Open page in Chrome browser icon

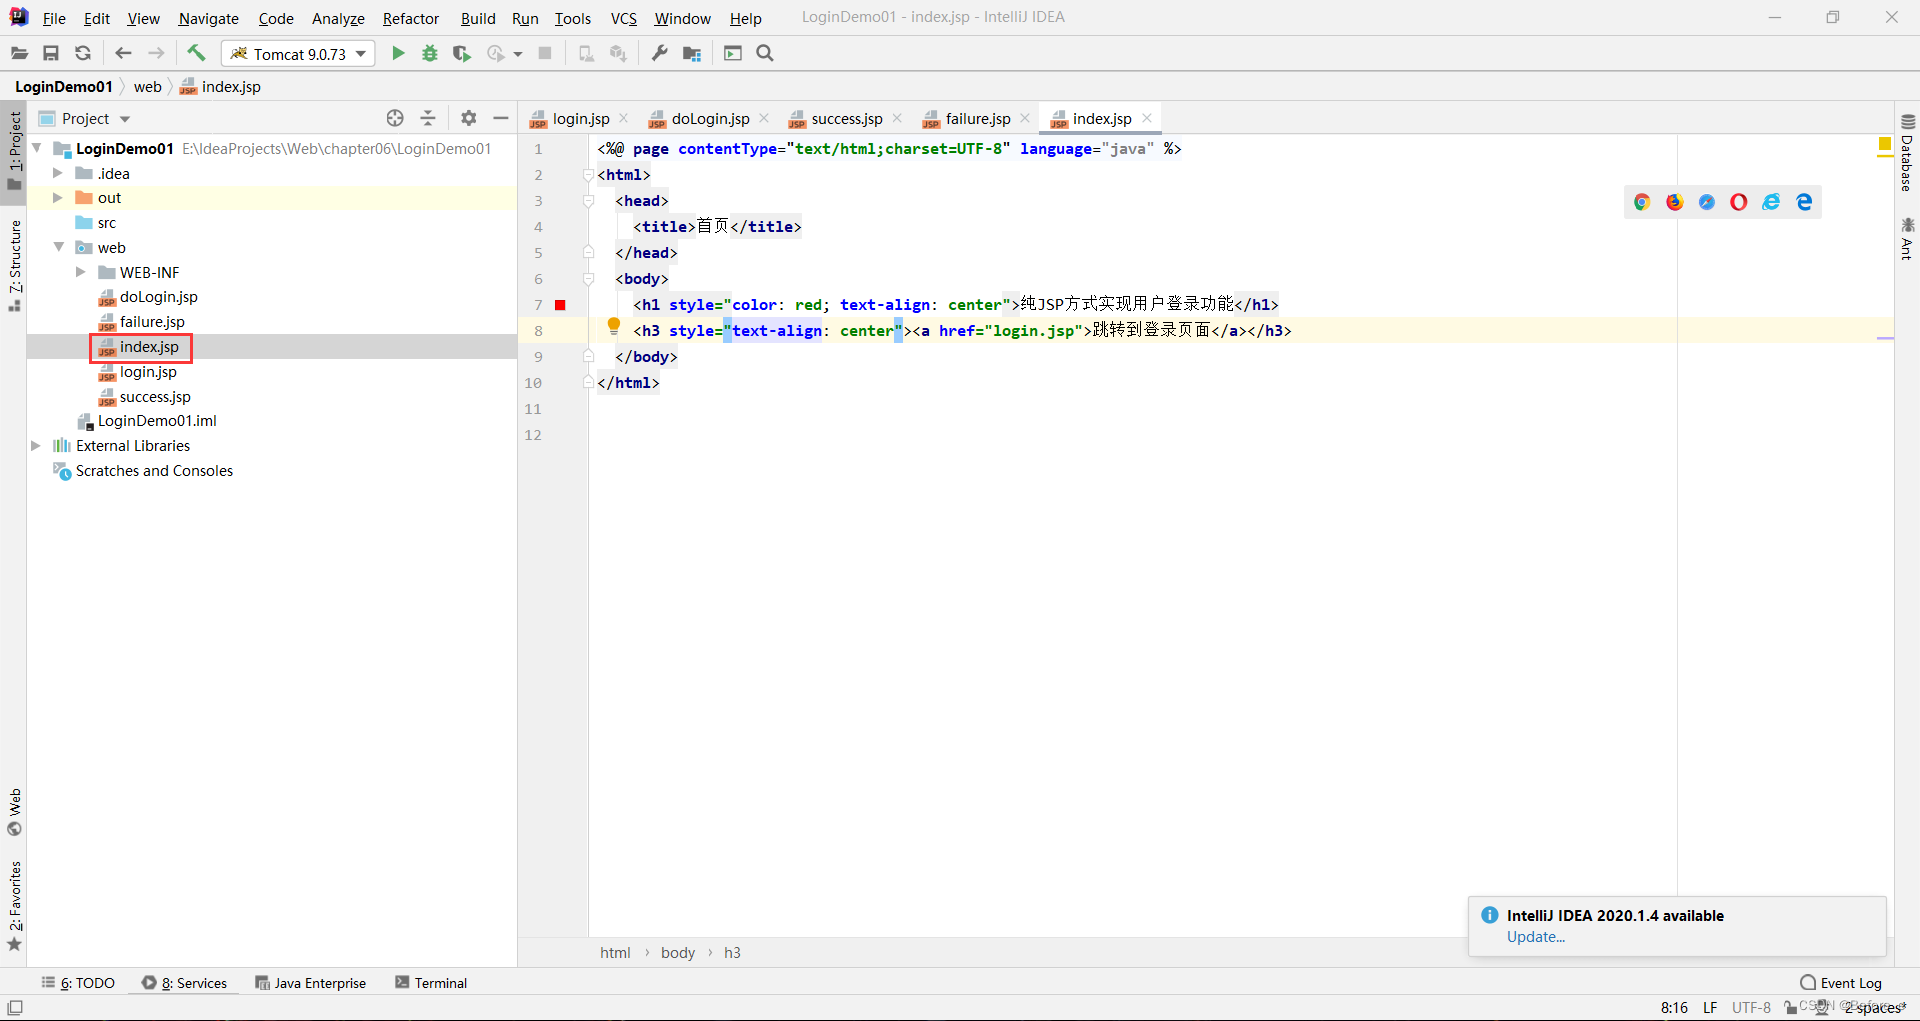click(x=1642, y=202)
